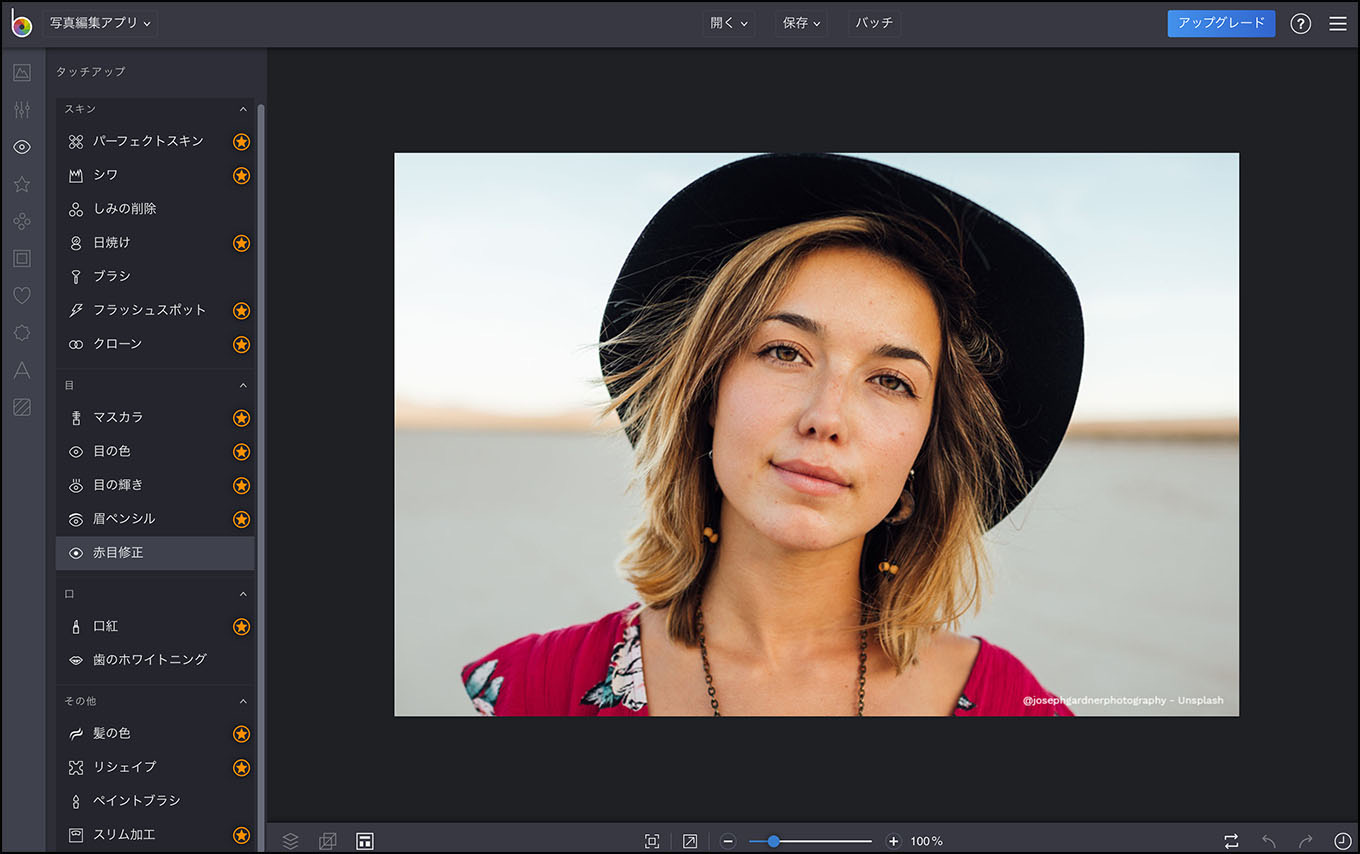
Task: Adjust the zoom level slider
Action: pyautogui.click(x=811, y=841)
